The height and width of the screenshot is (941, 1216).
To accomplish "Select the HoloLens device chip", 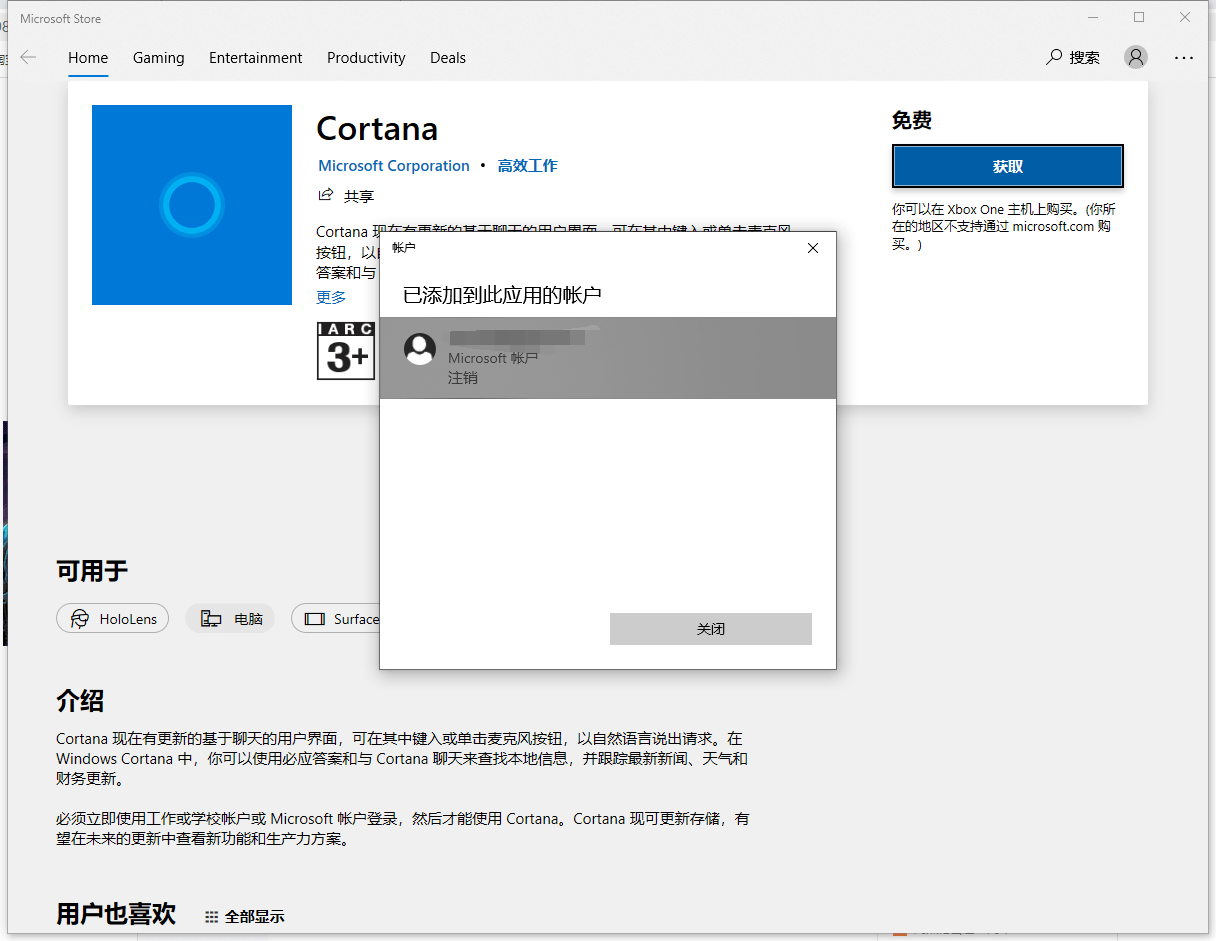I will 113,619.
